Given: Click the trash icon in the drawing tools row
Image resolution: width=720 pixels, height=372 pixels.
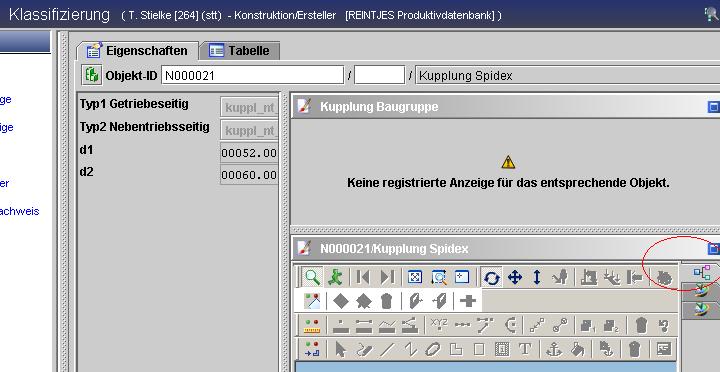Looking at the screenshot, I should [x=635, y=349].
